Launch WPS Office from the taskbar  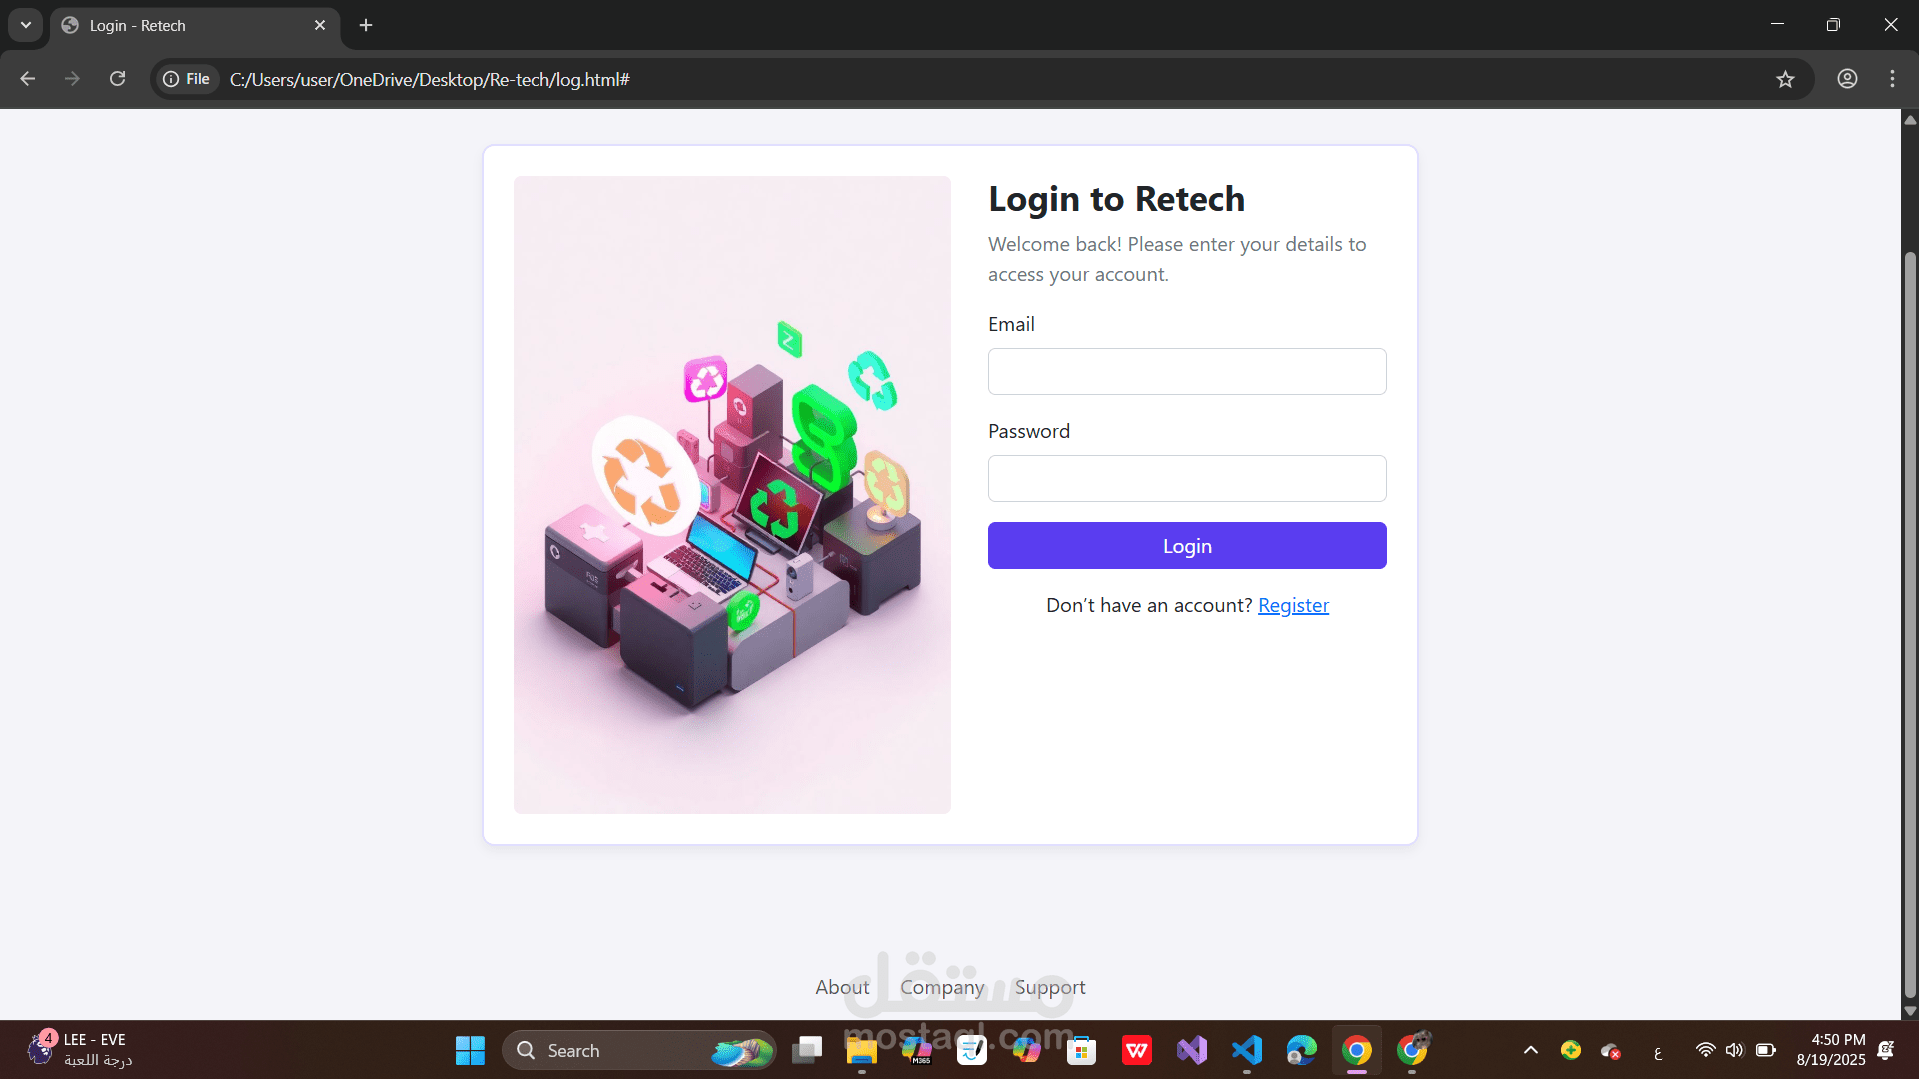pos(1136,1050)
